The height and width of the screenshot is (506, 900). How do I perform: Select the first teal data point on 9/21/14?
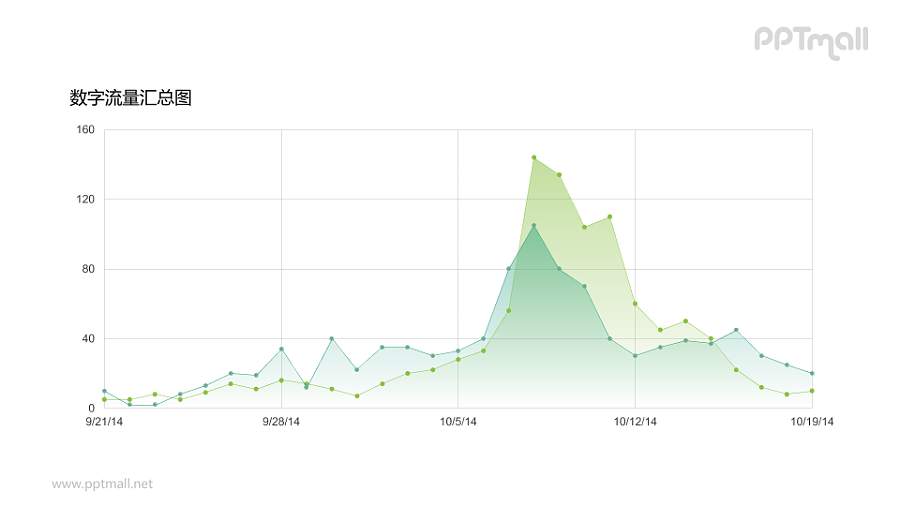click(104, 391)
